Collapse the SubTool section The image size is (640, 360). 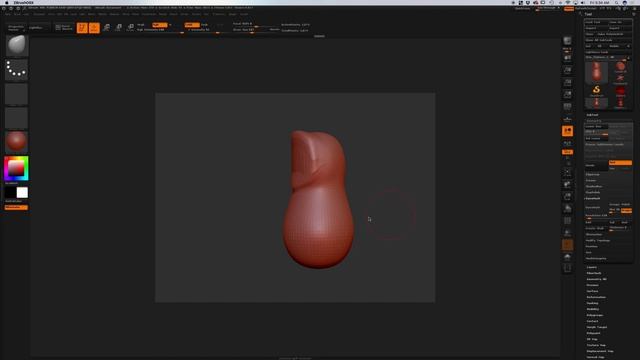click(x=592, y=115)
